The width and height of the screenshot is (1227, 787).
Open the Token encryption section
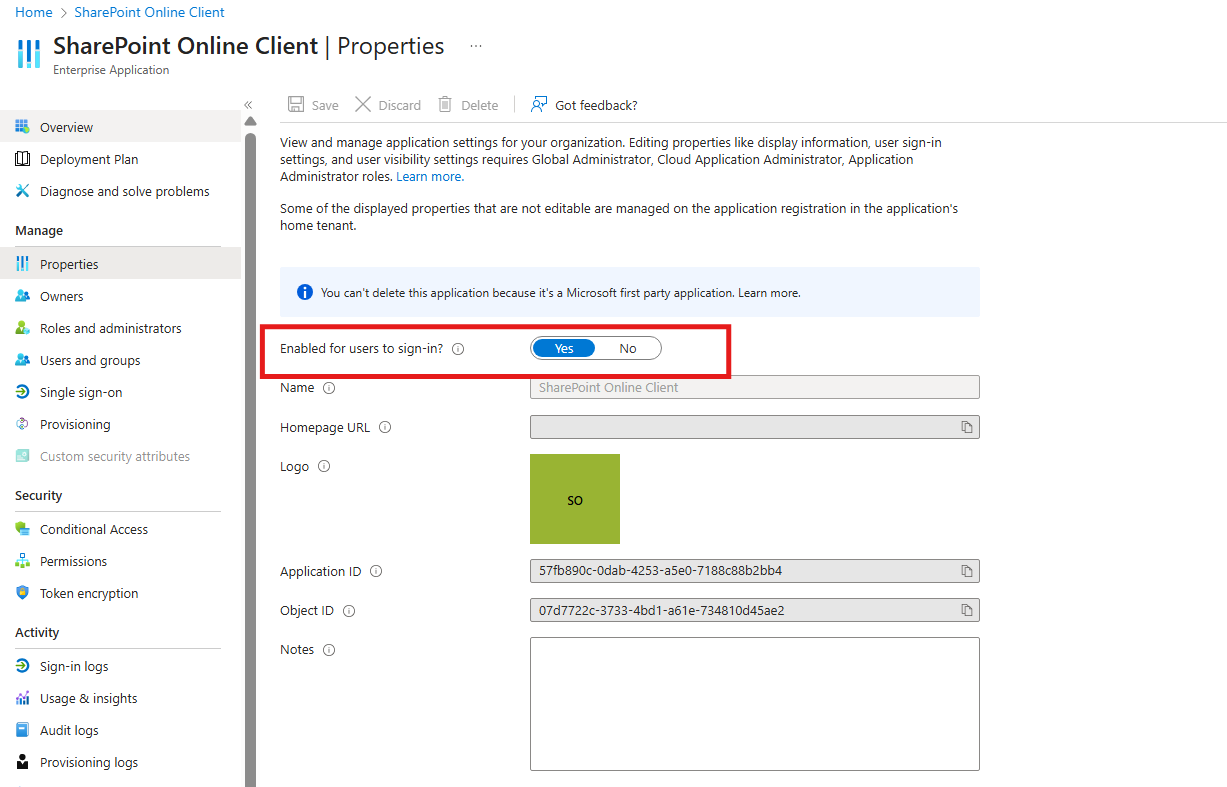[x=89, y=593]
